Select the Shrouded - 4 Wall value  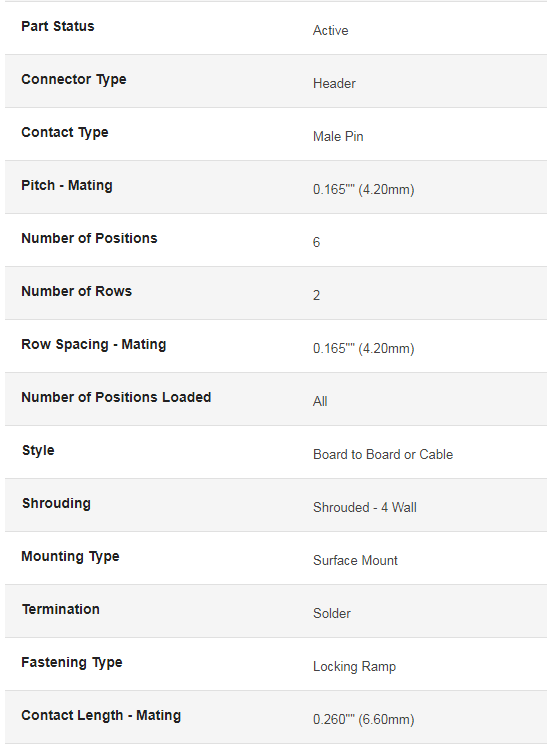[x=365, y=507]
